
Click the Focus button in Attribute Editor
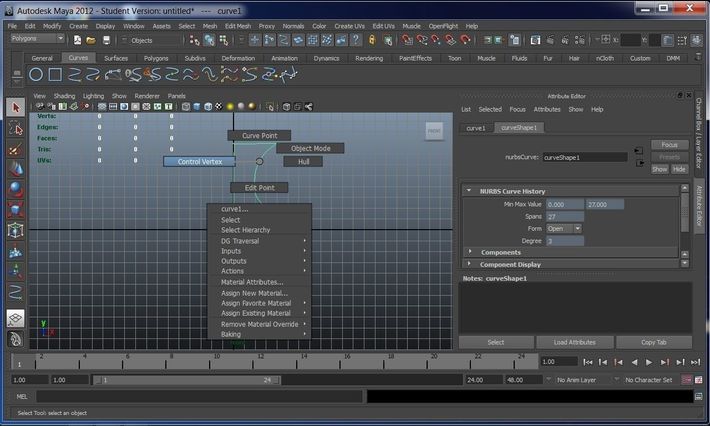[670, 145]
